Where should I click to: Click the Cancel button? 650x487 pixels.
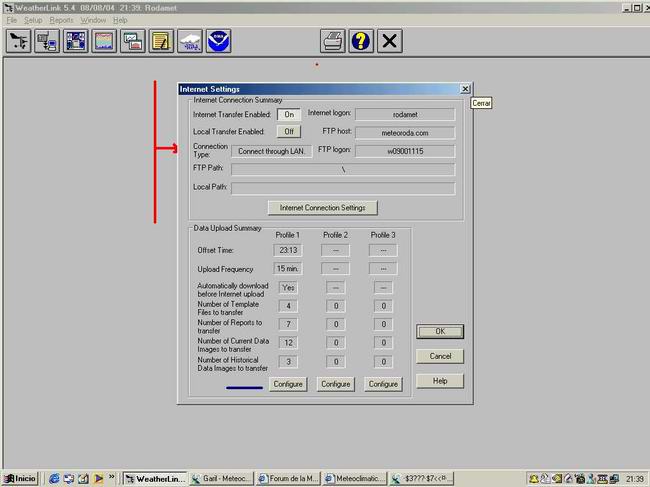[x=440, y=356]
